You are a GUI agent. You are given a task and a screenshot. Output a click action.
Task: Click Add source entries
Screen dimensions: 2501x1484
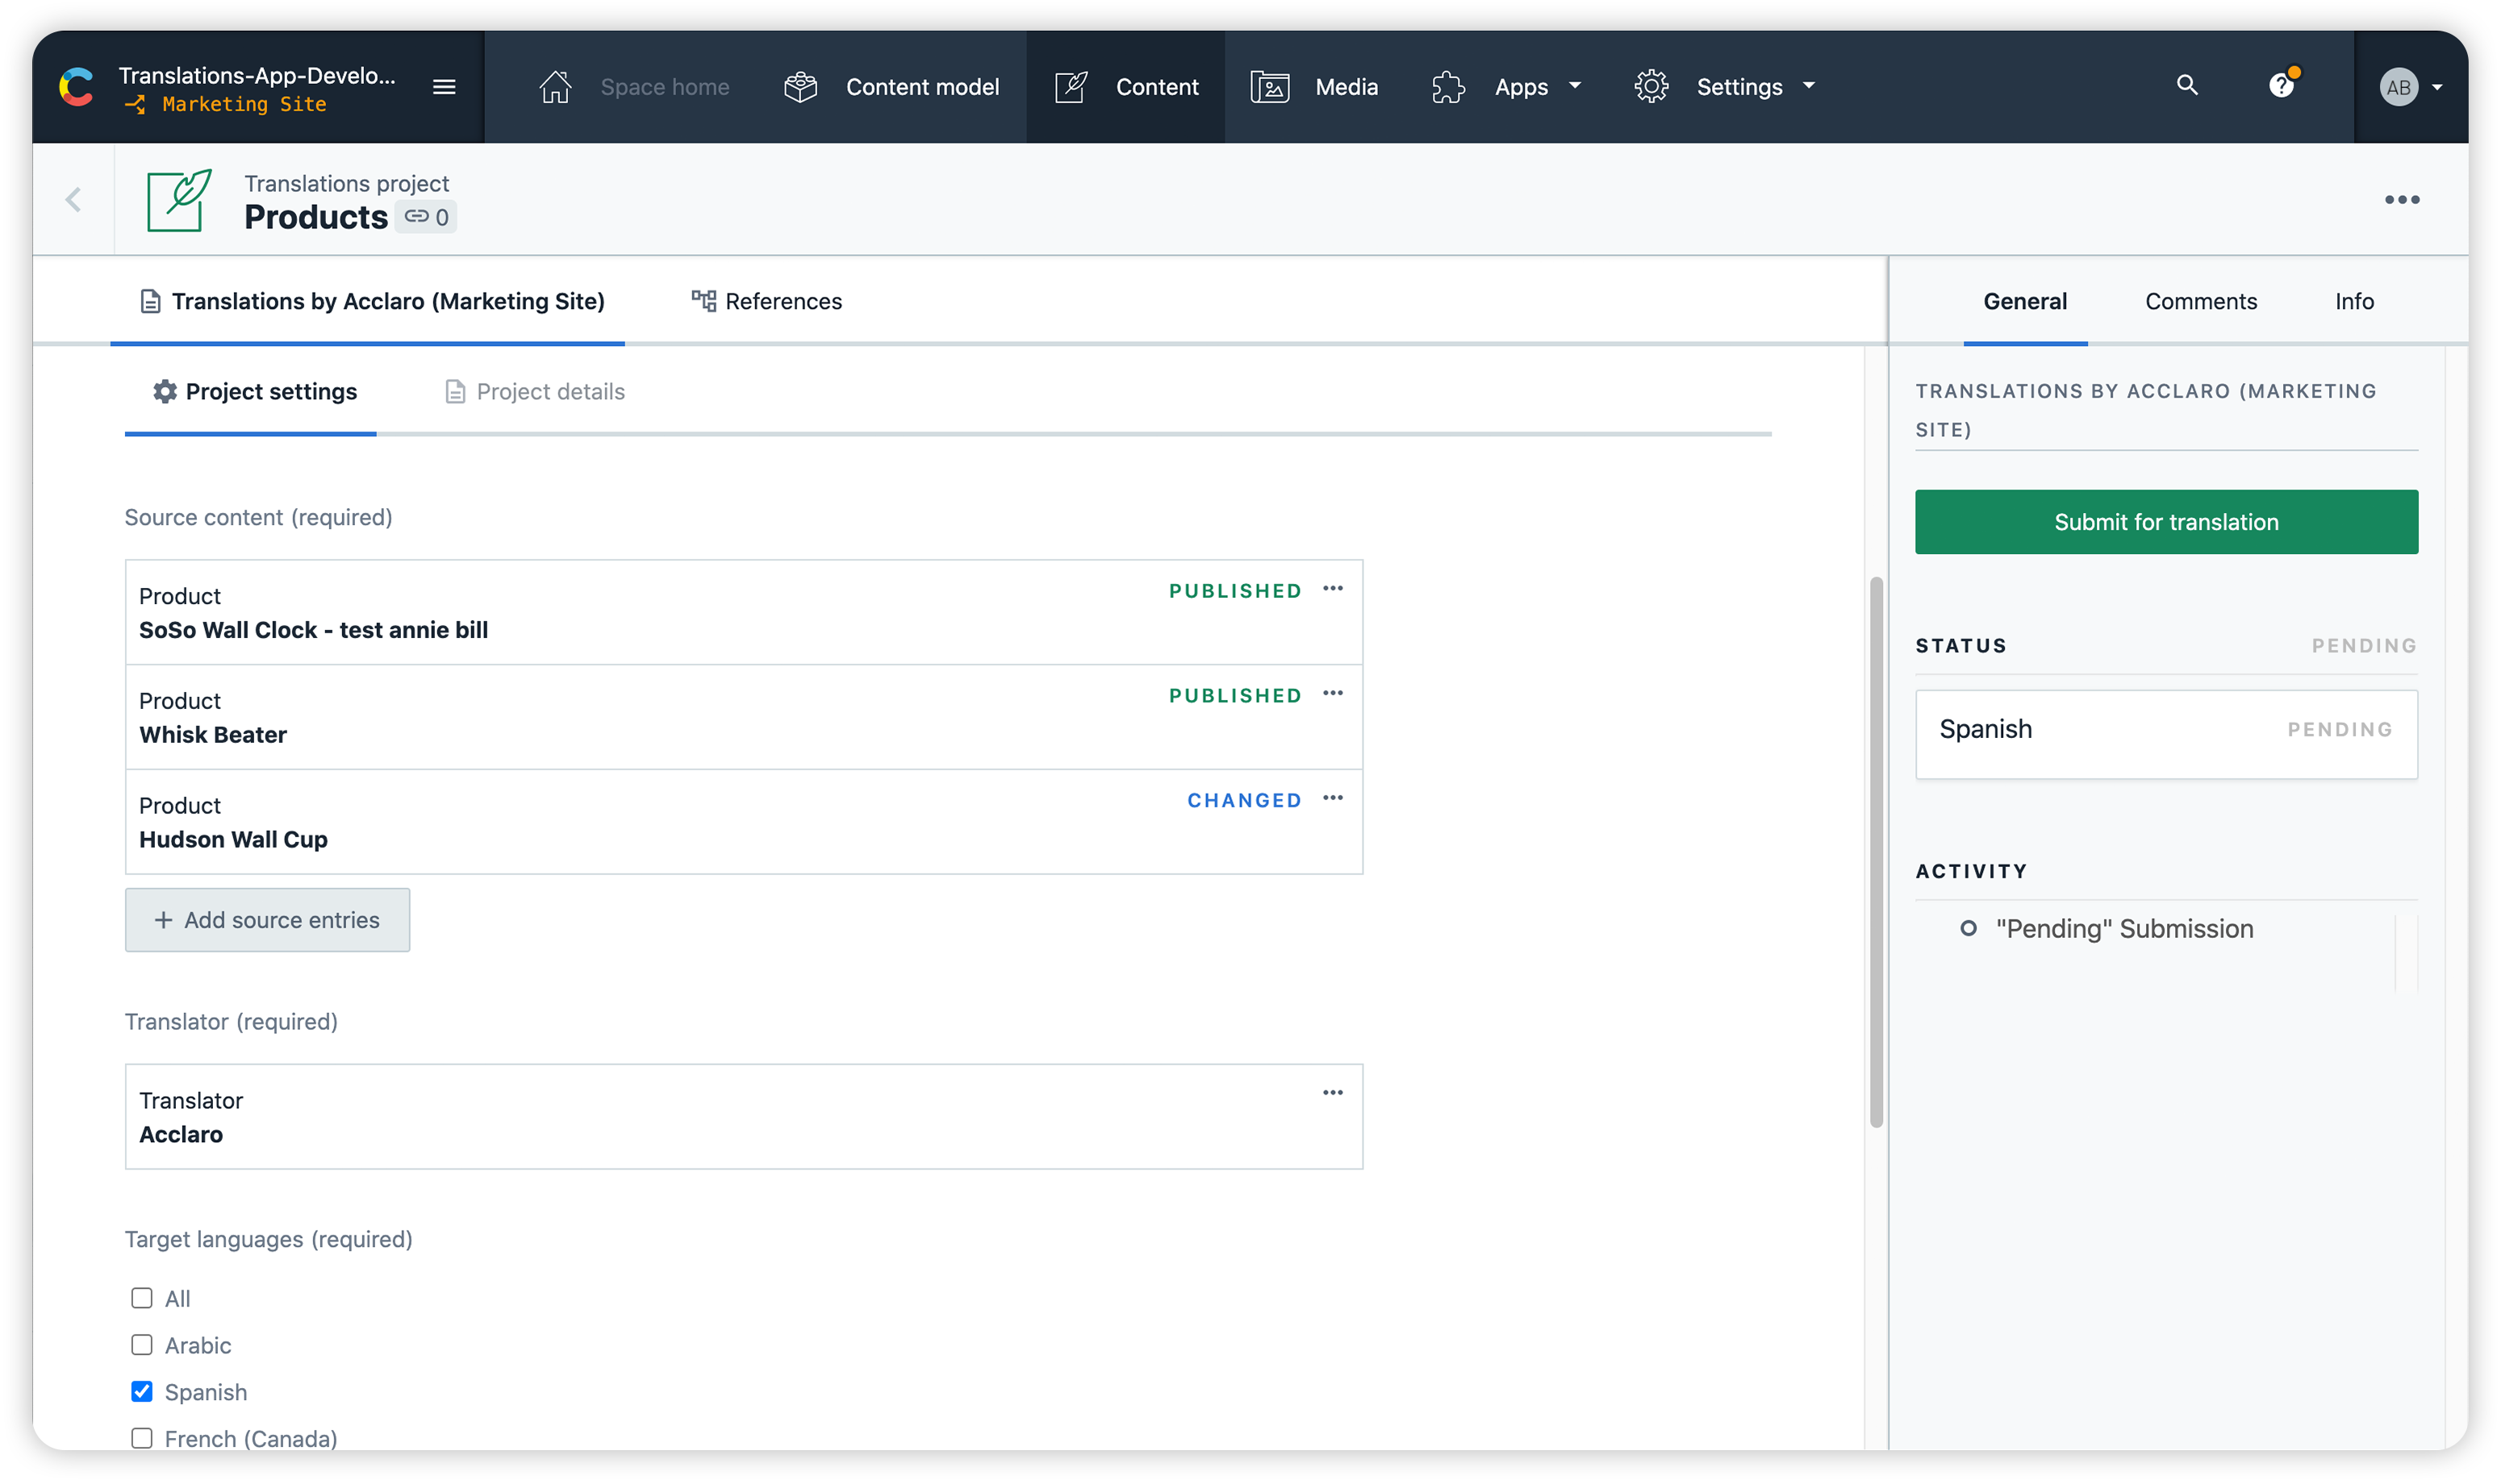pyautogui.click(x=267, y=920)
